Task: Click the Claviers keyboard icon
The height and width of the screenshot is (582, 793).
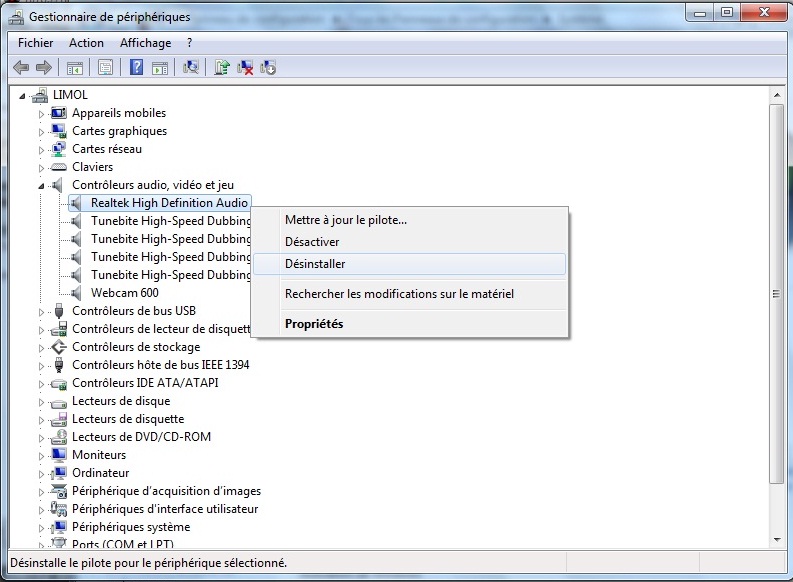Action: pos(59,167)
